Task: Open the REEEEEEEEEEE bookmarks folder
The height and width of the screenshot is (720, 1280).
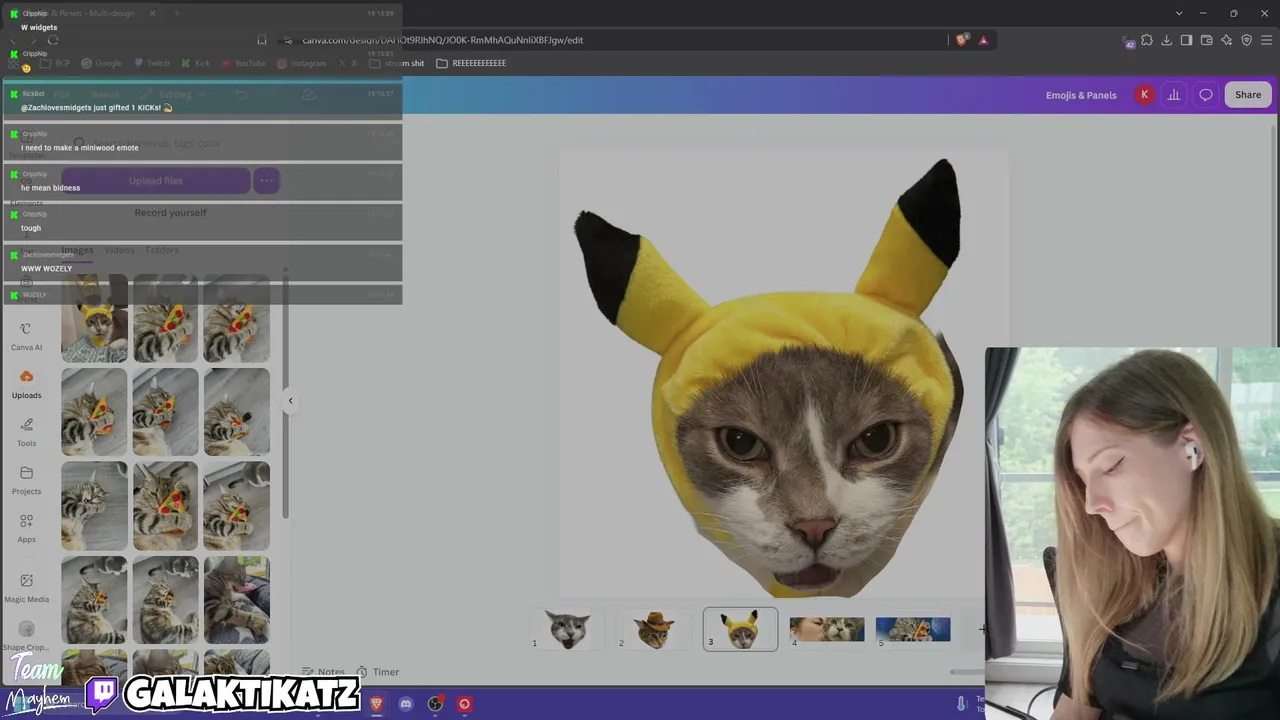Action: tap(471, 63)
